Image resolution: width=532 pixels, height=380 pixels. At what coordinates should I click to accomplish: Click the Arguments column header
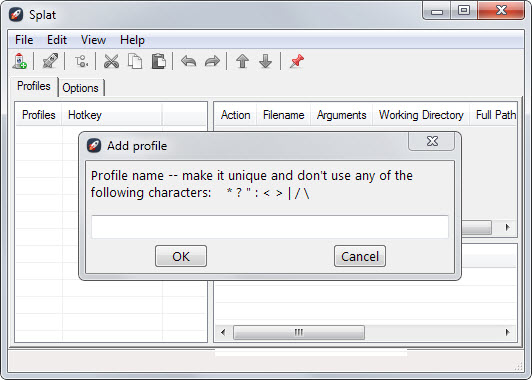(x=341, y=115)
